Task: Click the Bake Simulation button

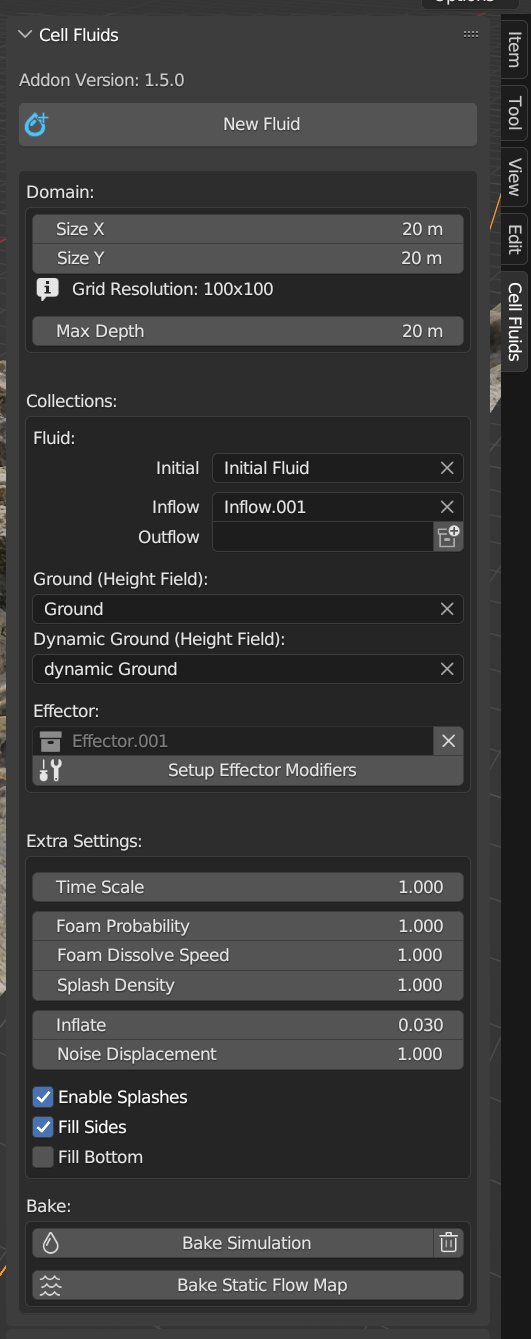Action: [x=233, y=1243]
